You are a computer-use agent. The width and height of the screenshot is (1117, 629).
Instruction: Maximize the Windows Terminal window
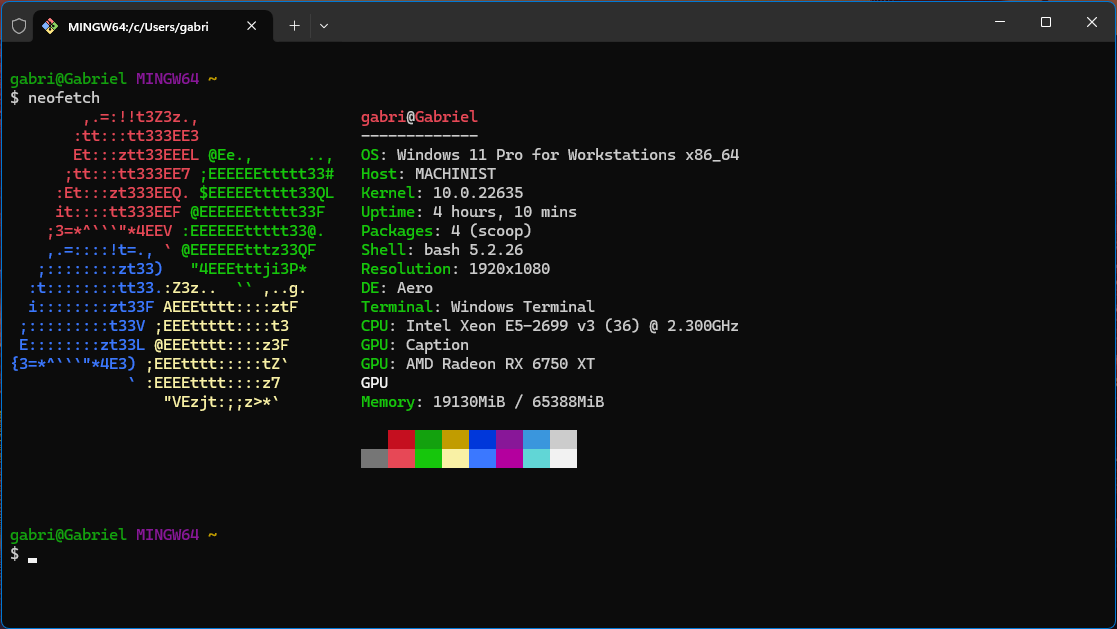1046,22
